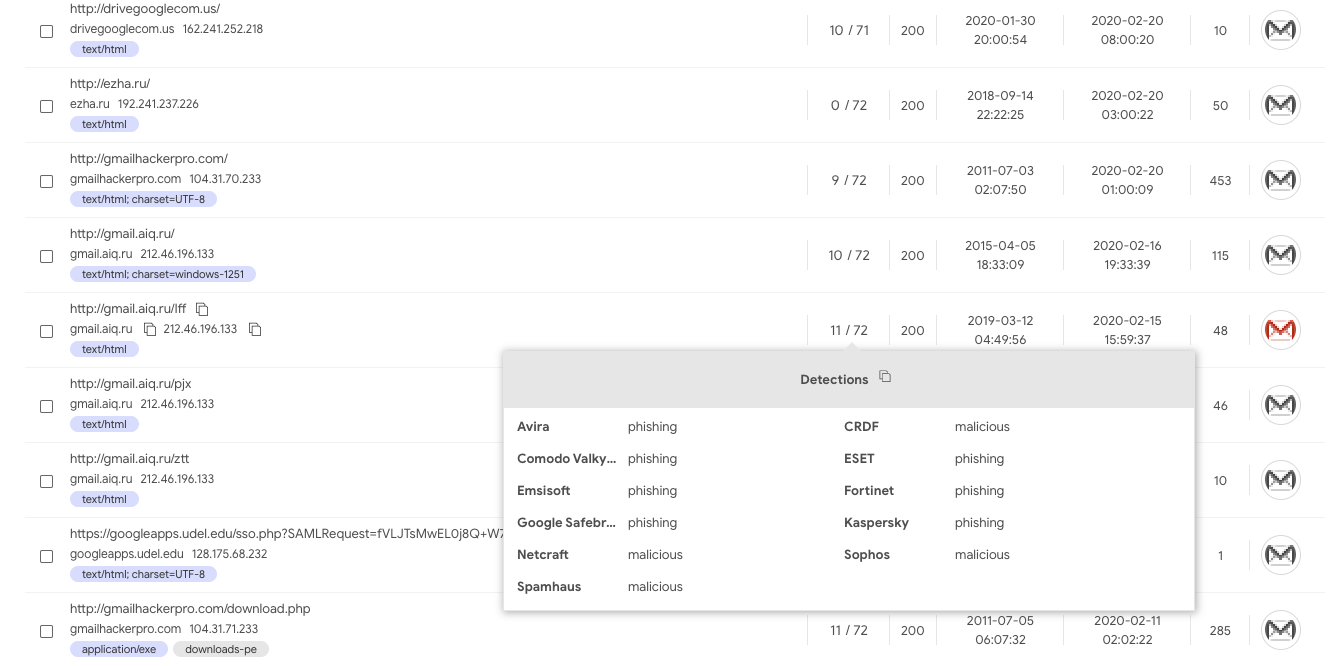
Task: Select the ezha.ru row checkbox
Action: click(46, 107)
